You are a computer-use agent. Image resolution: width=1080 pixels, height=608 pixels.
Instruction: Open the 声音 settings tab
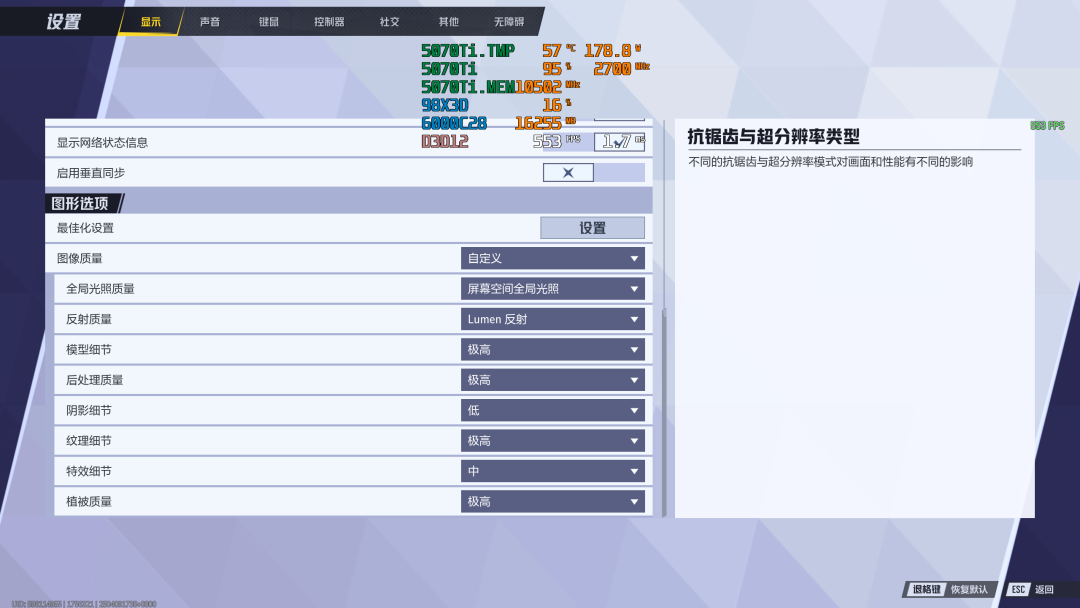[210, 21]
